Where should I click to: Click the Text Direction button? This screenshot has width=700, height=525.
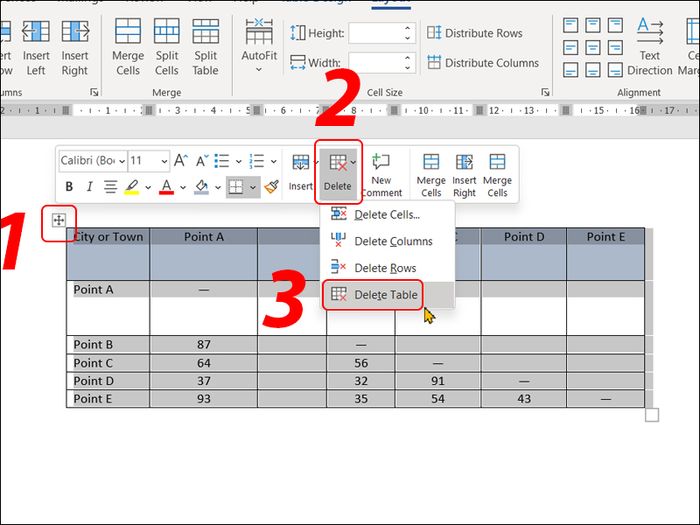coord(650,47)
